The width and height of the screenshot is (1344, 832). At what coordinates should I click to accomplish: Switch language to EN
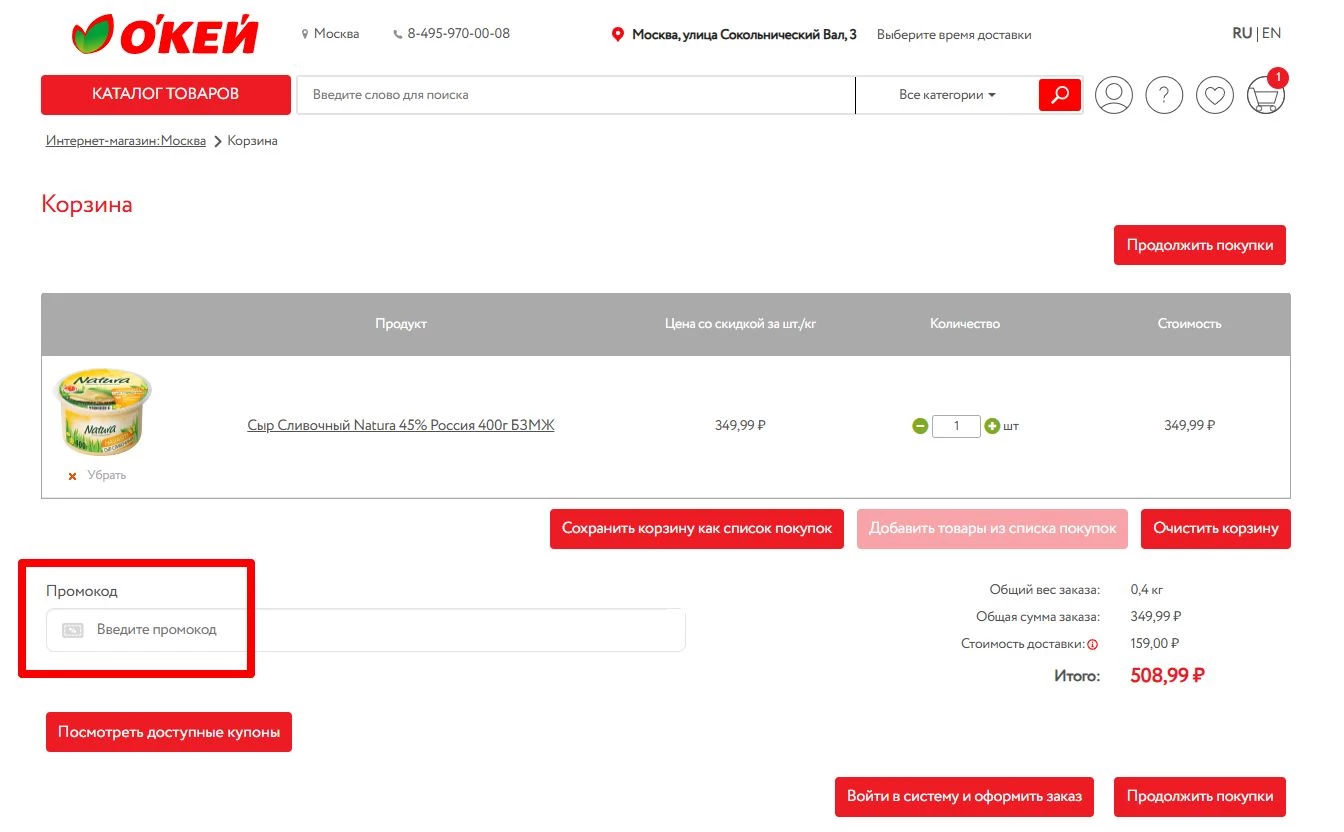[1271, 33]
